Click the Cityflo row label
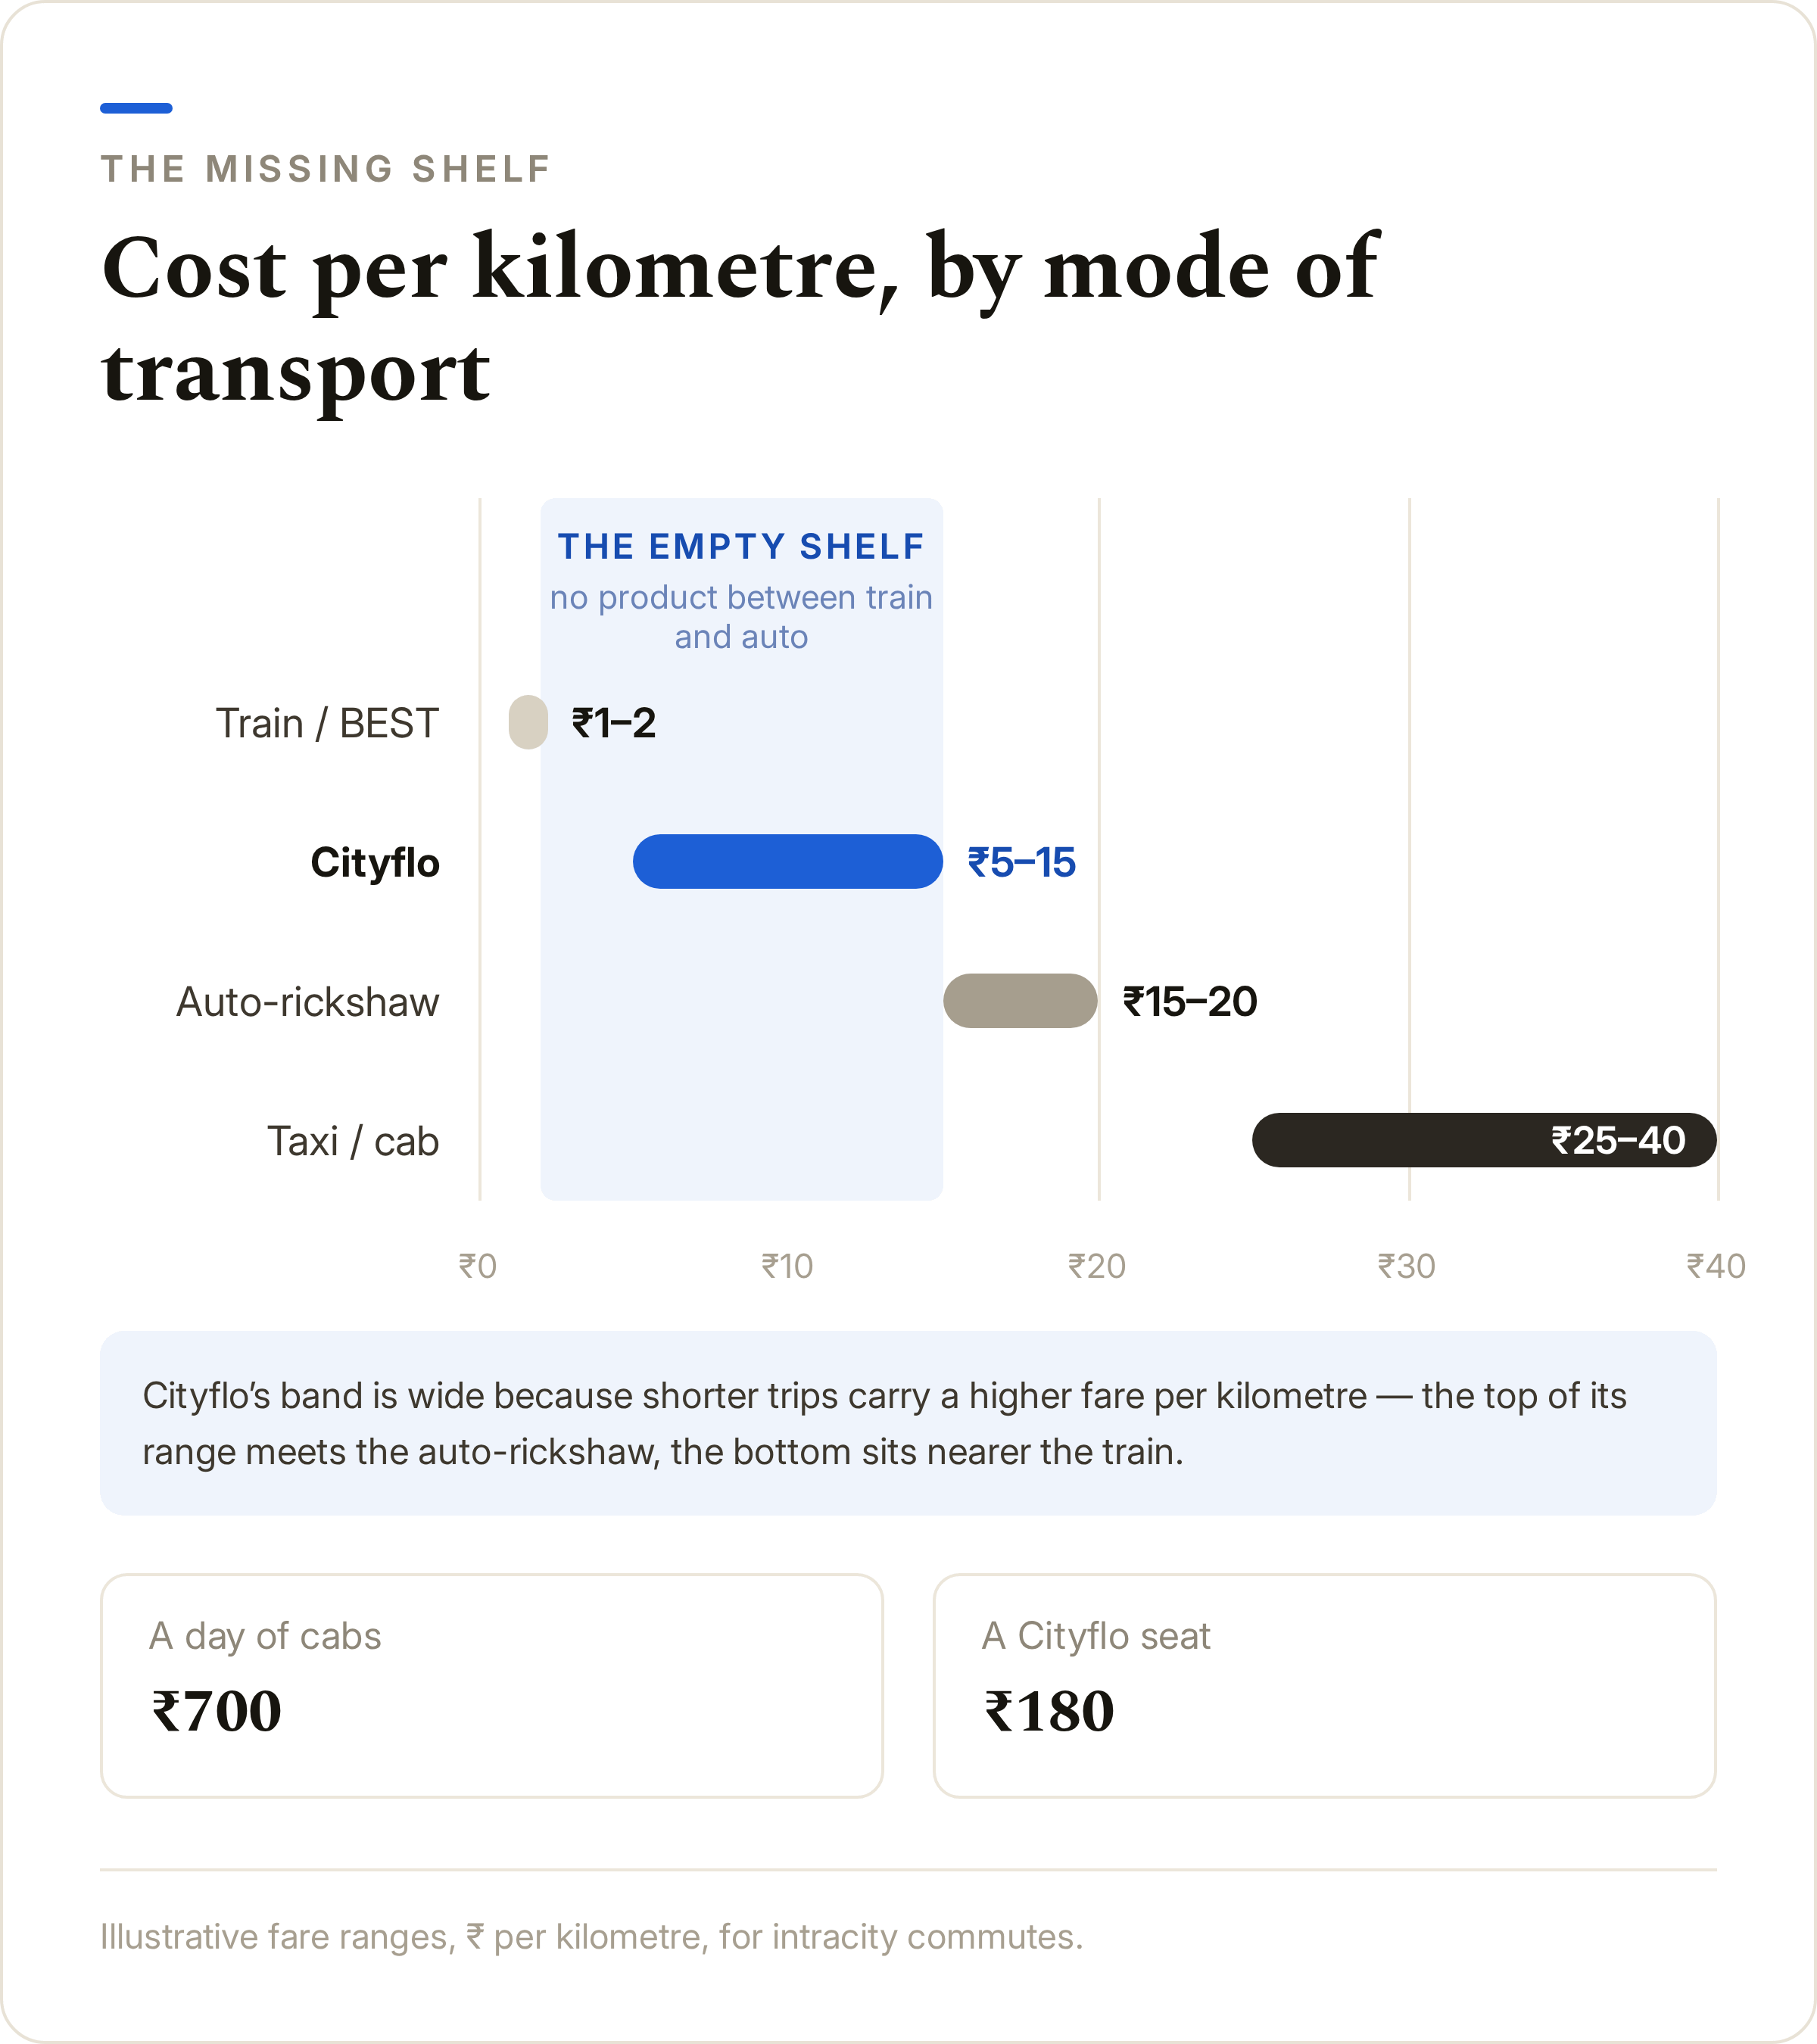Image resolution: width=1817 pixels, height=2044 pixels. (375, 862)
